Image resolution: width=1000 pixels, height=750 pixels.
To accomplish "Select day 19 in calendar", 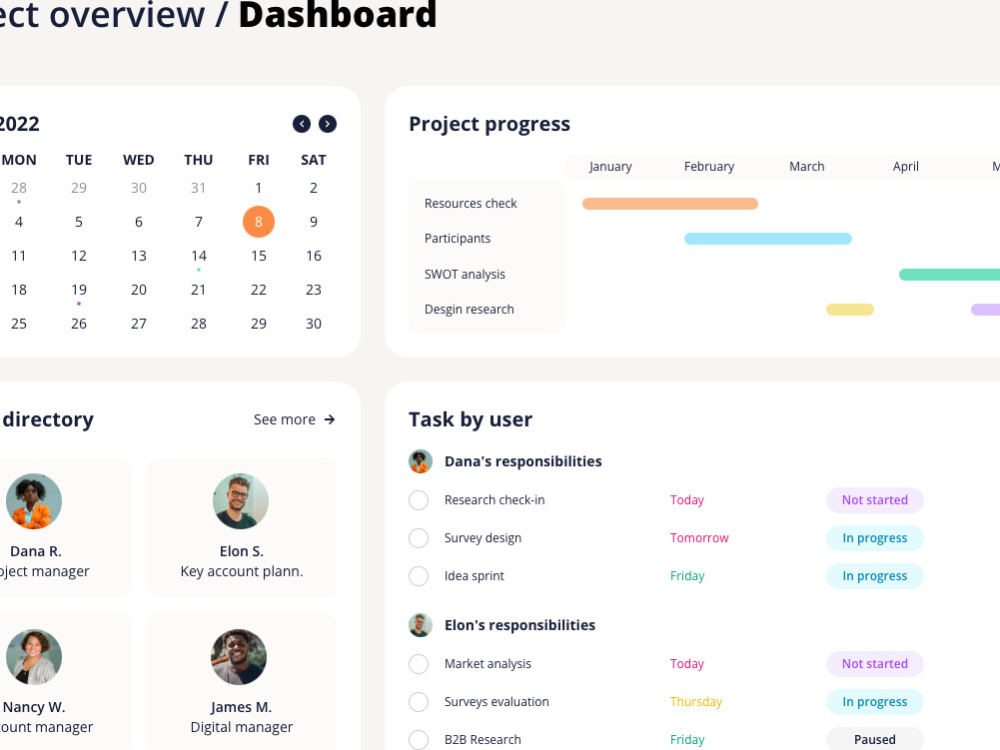I will pos(79,290).
